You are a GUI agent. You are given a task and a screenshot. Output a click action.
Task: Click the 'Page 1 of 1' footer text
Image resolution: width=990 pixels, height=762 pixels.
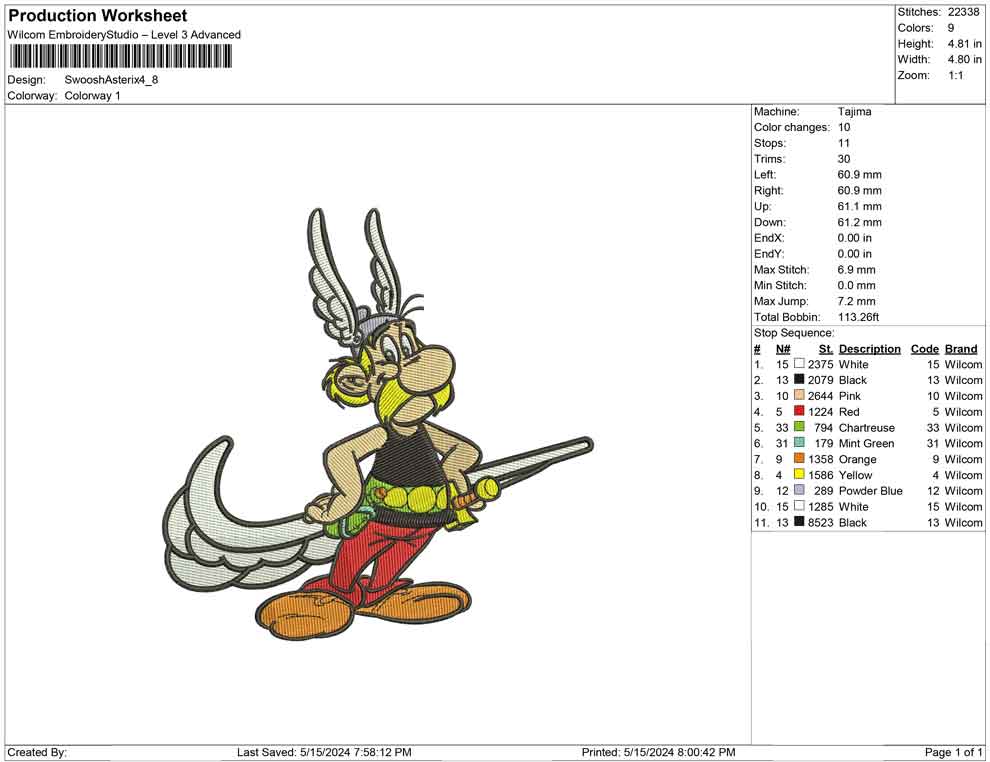click(953, 752)
